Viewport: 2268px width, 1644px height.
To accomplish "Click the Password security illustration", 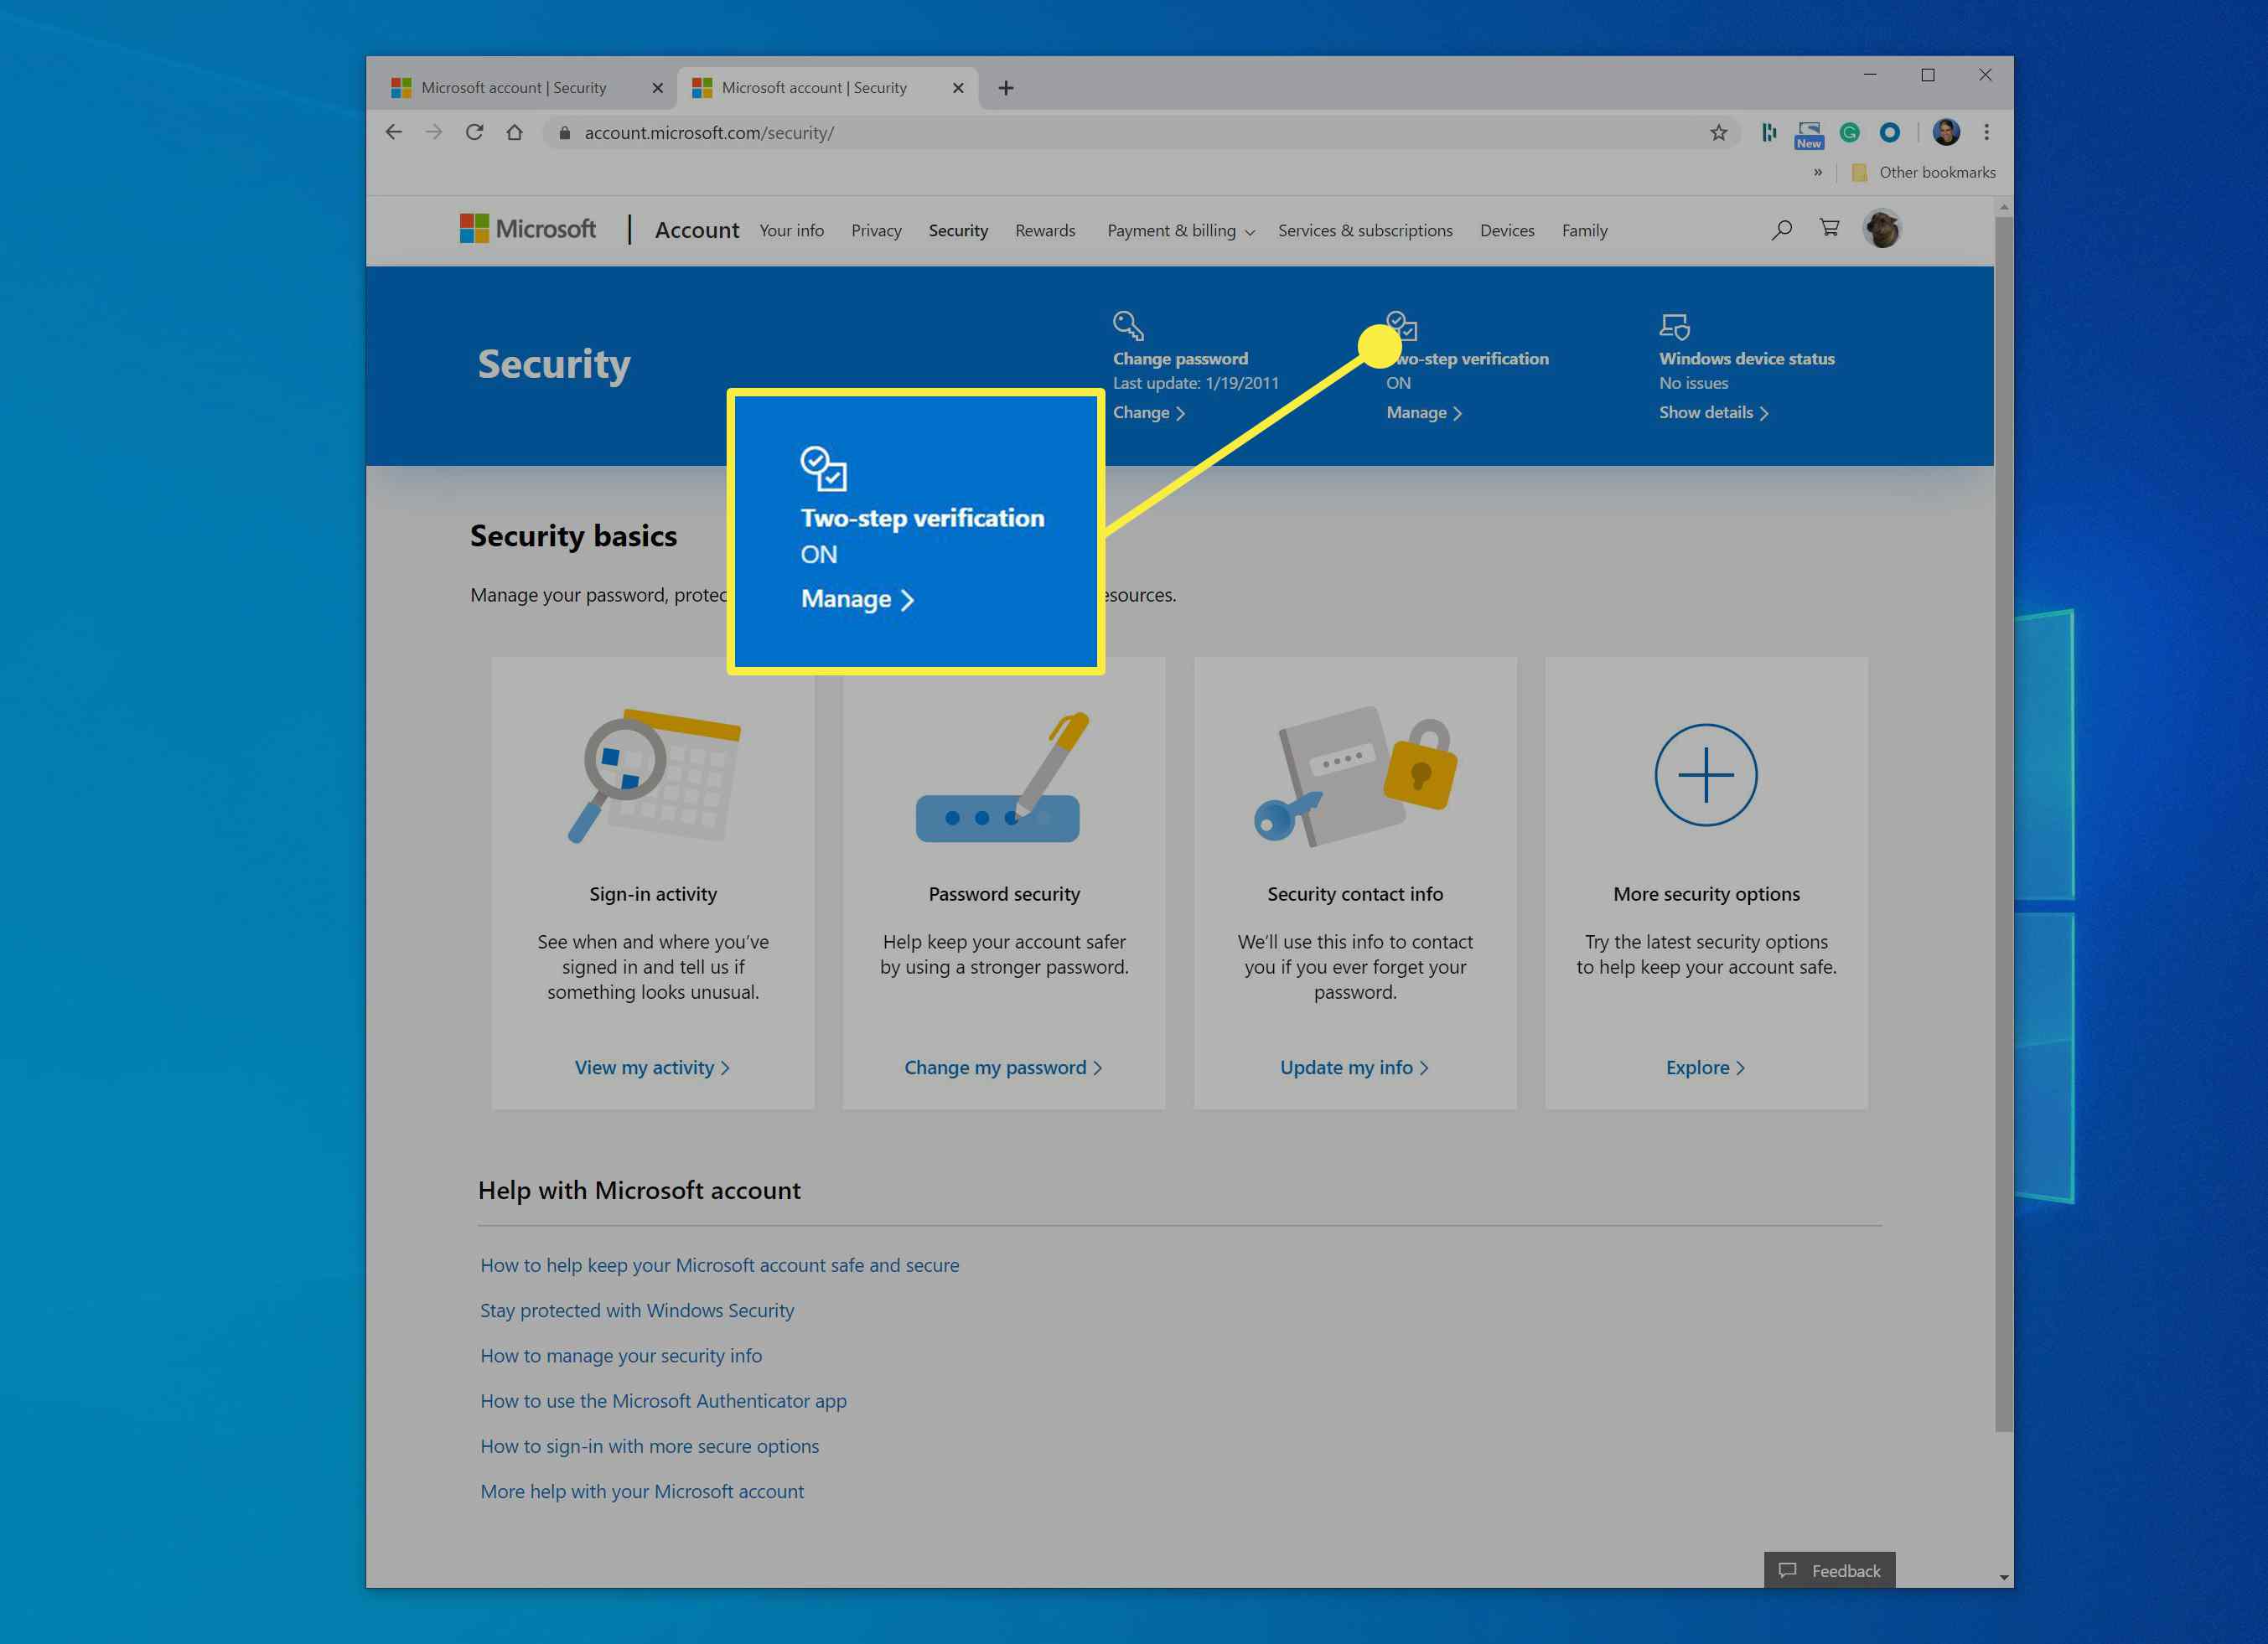I will pos(1003,776).
